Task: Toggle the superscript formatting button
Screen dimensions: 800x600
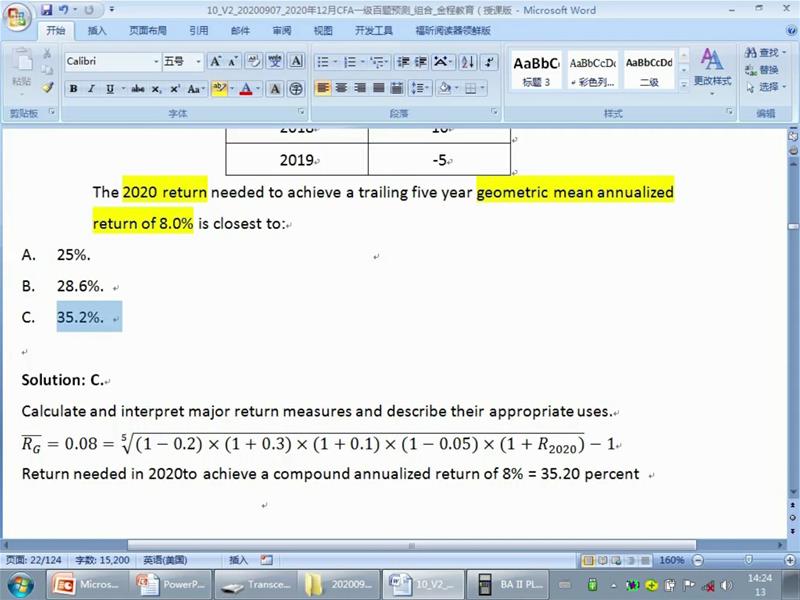Action: [175, 89]
